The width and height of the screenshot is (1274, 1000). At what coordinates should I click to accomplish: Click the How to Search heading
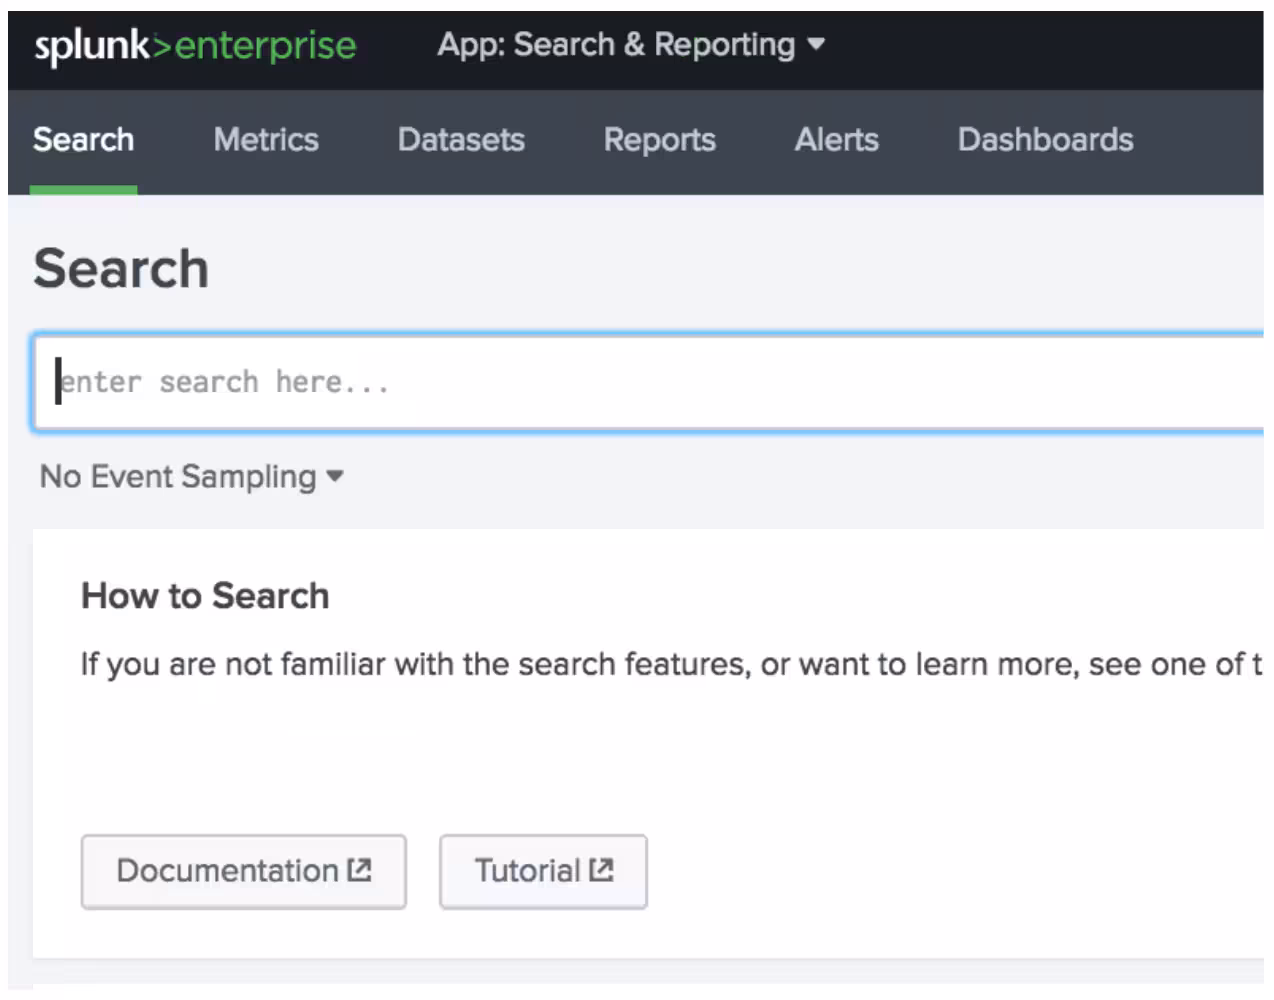[205, 596]
